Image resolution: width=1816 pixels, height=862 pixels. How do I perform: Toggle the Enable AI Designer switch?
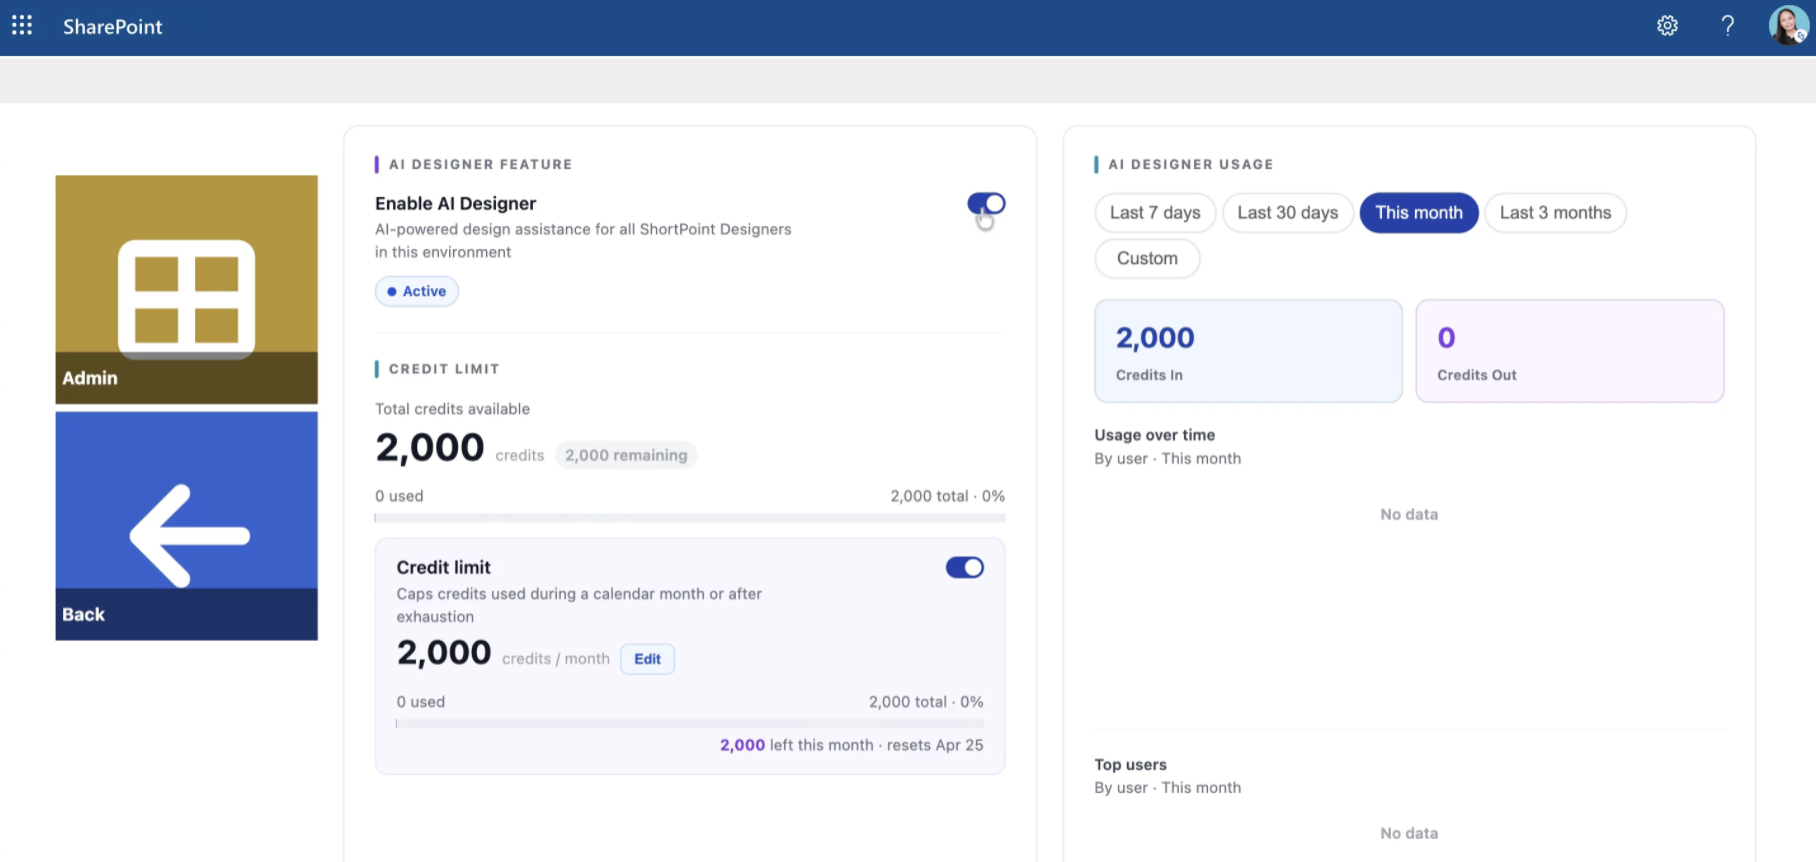point(986,204)
